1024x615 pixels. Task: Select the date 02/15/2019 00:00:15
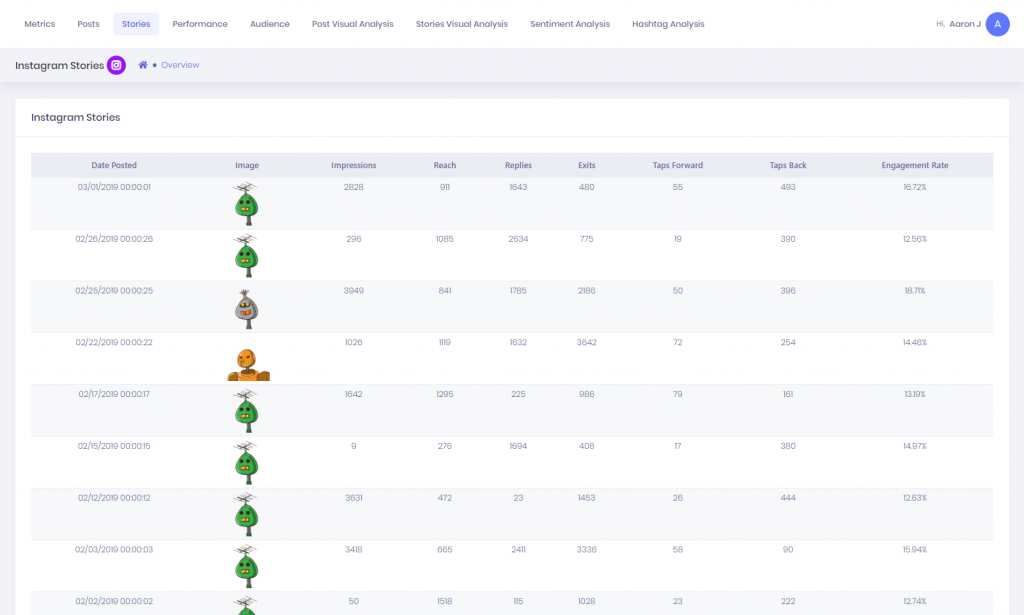[x=114, y=446]
